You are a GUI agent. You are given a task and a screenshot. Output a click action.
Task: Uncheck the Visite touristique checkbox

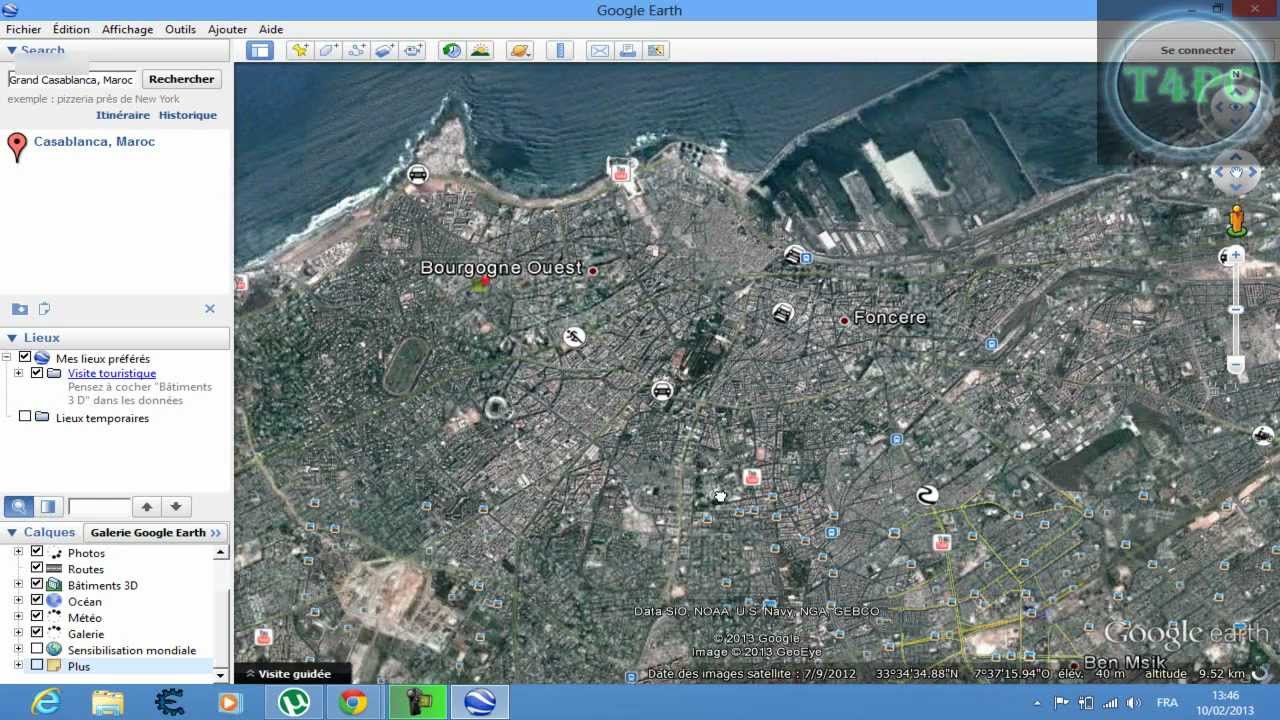tap(37, 373)
